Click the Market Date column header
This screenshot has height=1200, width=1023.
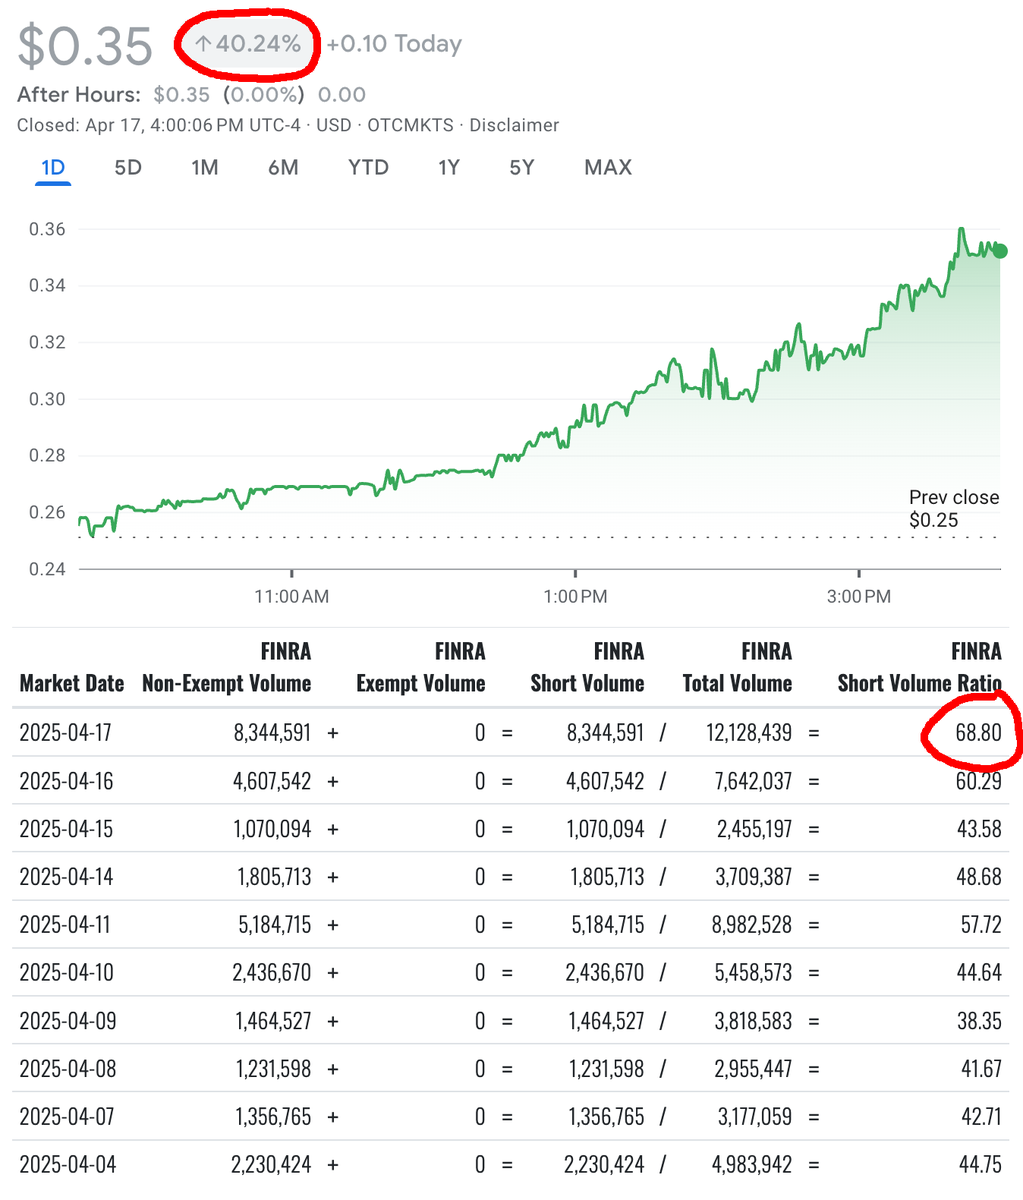point(72,684)
